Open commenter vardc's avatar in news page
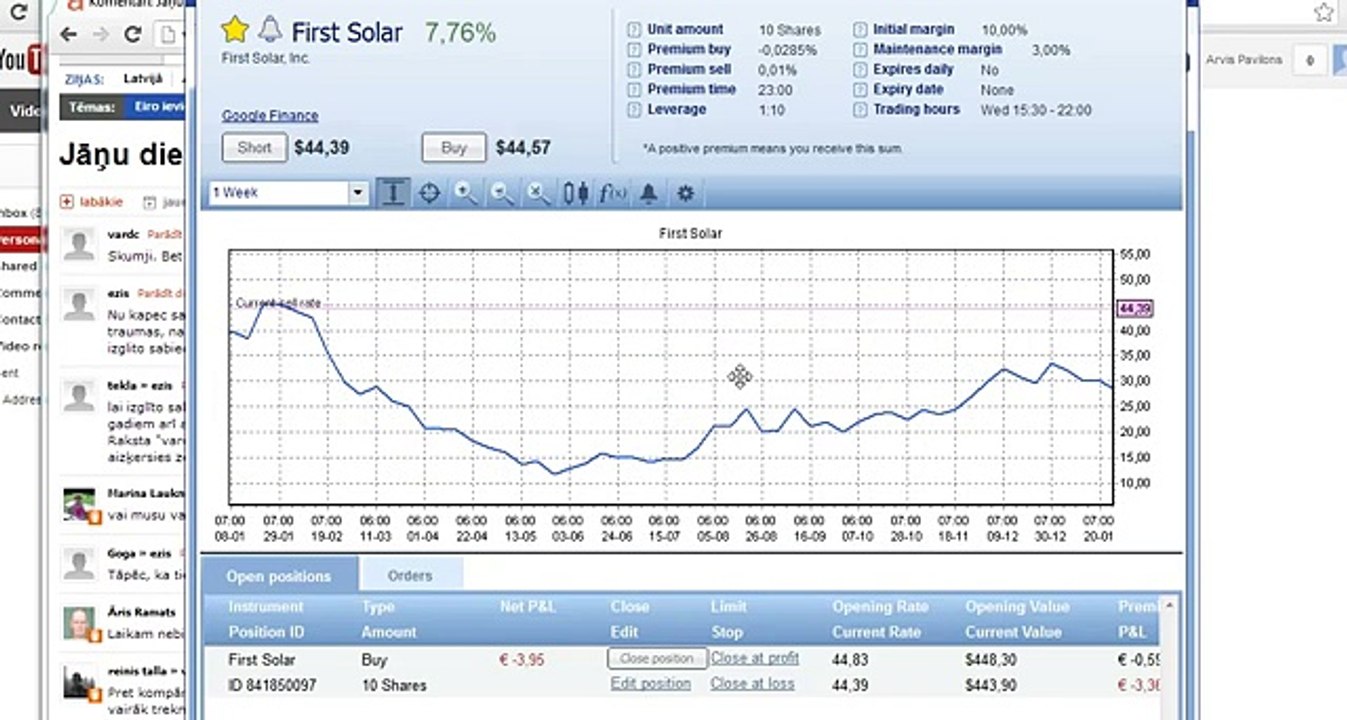1347x720 pixels. [79, 244]
